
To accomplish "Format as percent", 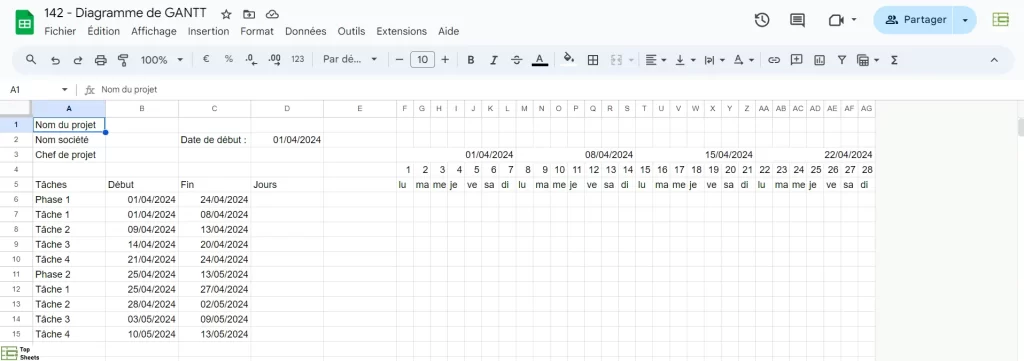I will coord(229,59).
